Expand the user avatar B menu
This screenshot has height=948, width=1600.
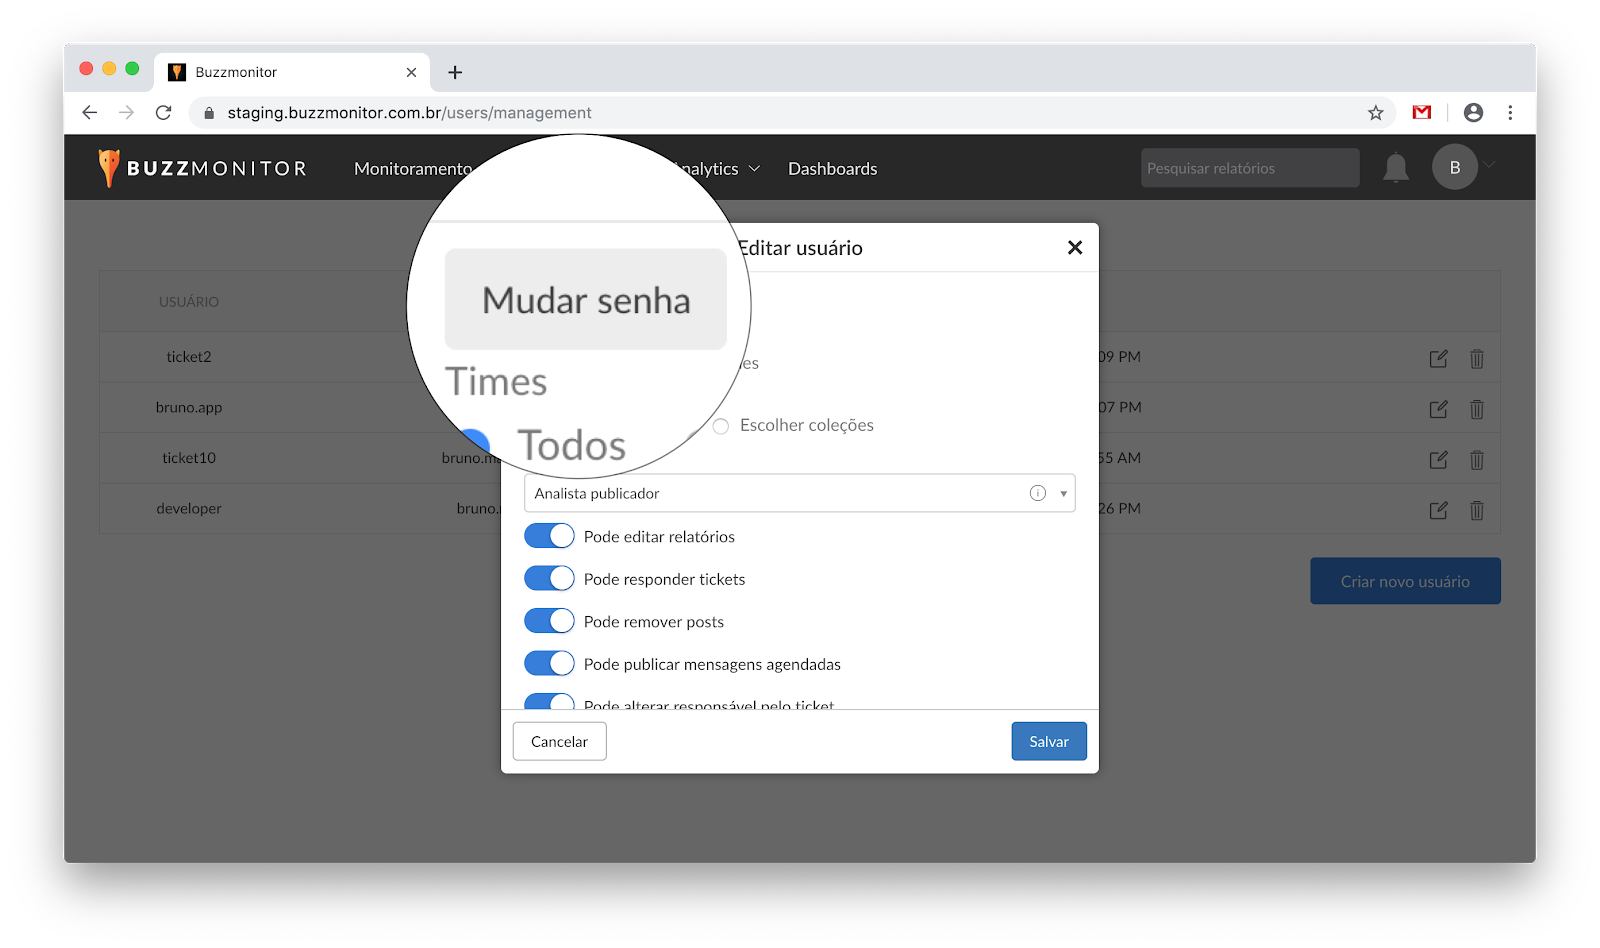[x=1455, y=167]
